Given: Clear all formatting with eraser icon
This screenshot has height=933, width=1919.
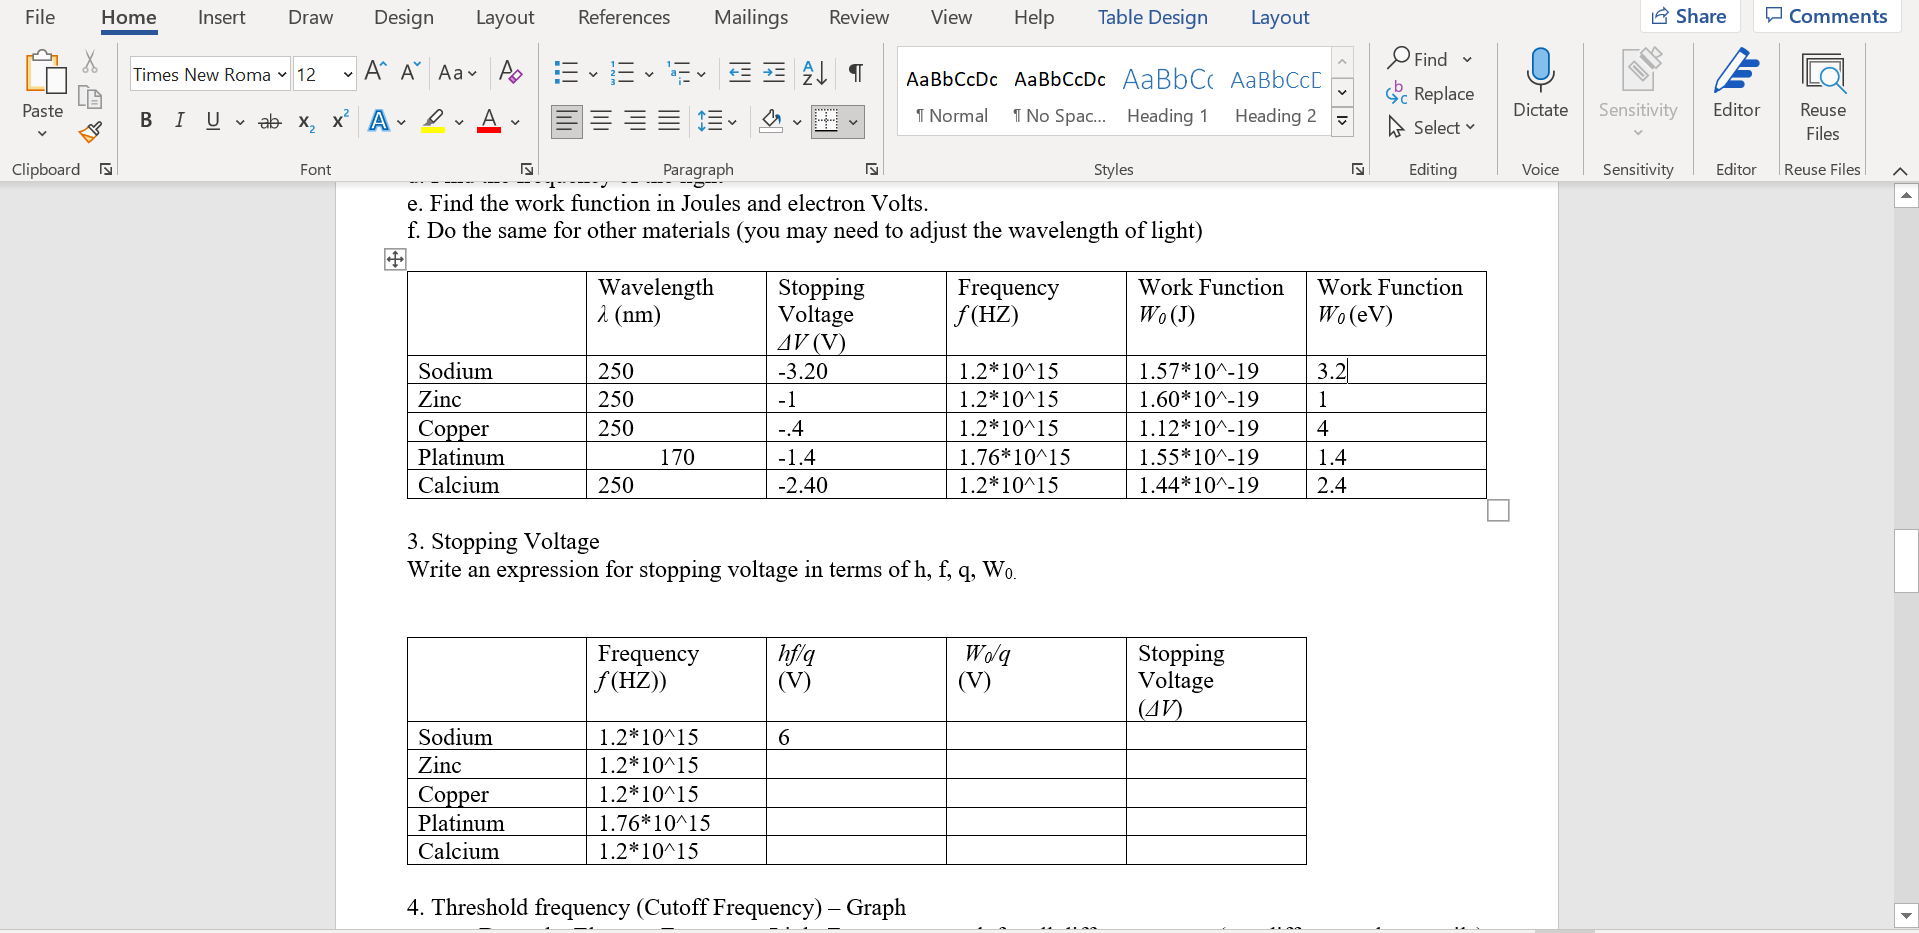Looking at the screenshot, I should [510, 72].
